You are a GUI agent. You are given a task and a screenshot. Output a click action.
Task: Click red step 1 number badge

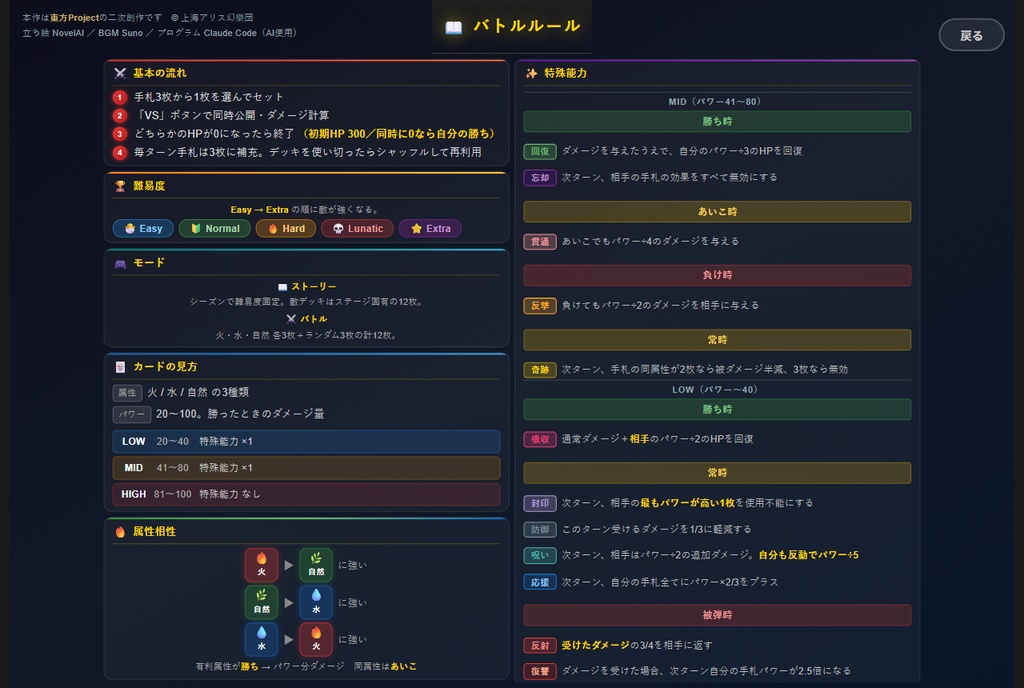click(120, 97)
